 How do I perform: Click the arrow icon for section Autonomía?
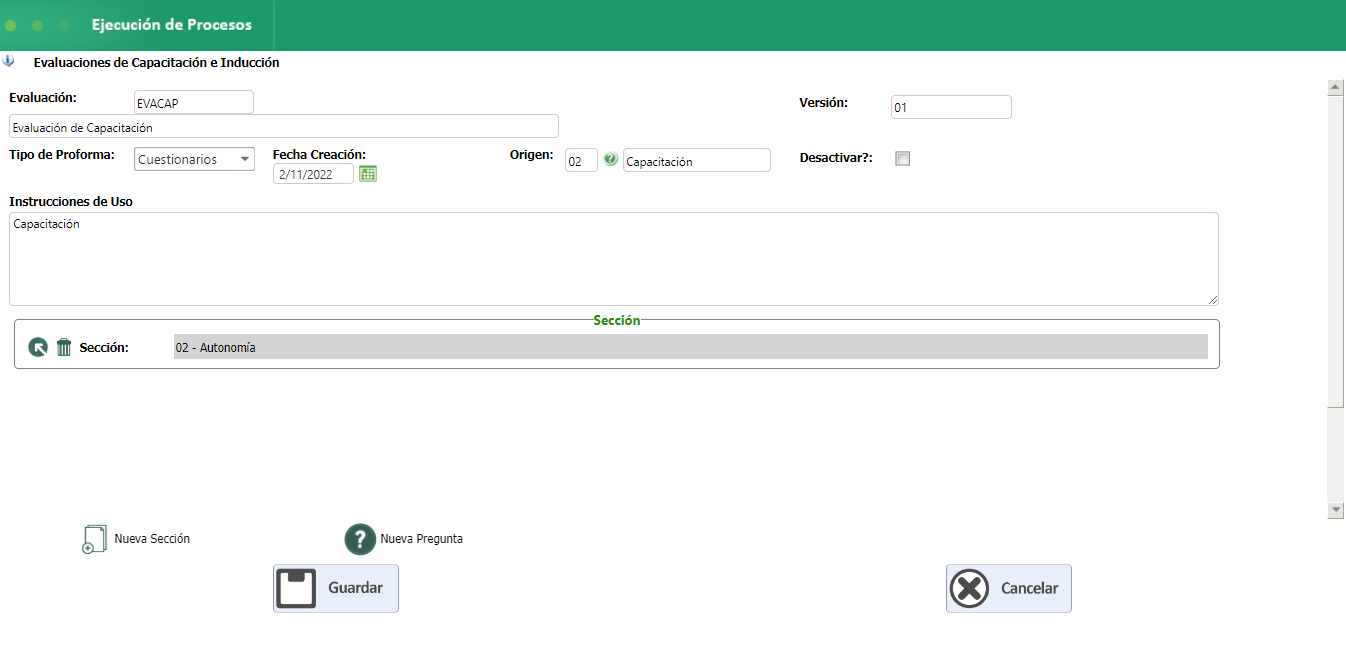coord(38,347)
